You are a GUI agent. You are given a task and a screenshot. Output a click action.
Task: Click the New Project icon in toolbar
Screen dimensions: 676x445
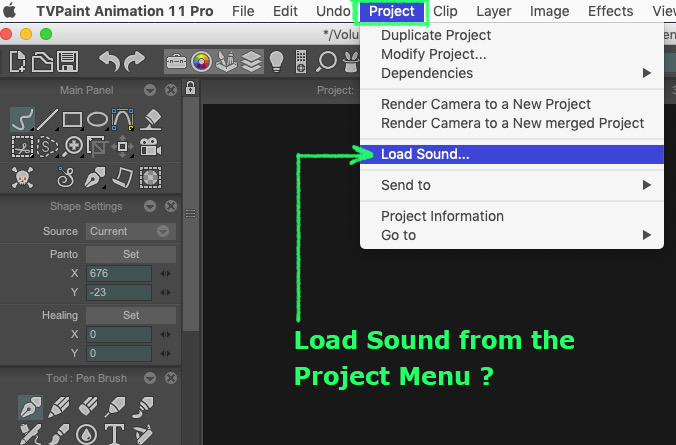18,62
